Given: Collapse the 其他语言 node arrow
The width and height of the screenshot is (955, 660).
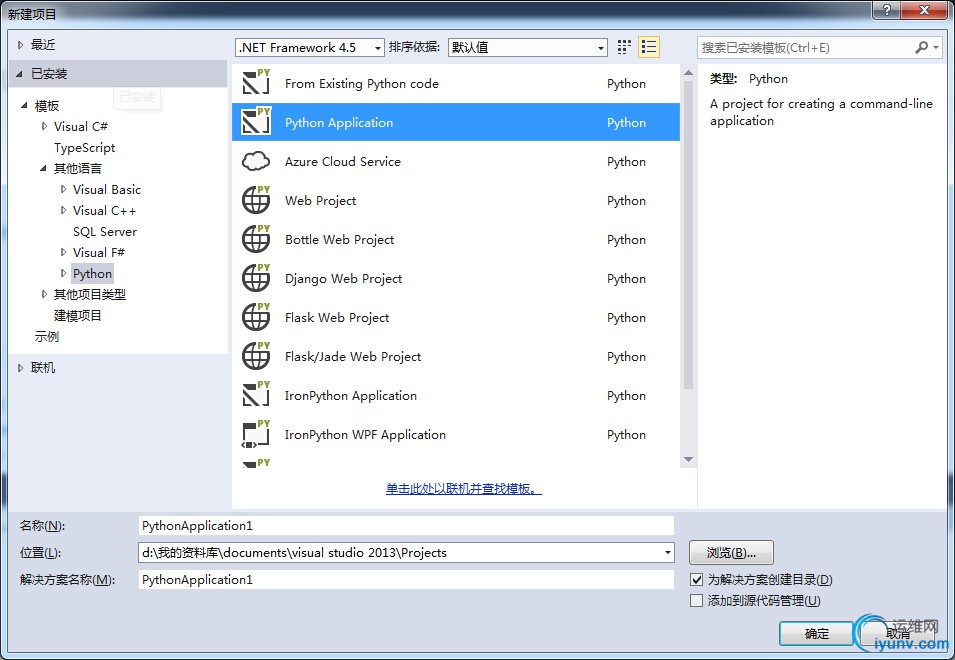Looking at the screenshot, I should [x=43, y=168].
